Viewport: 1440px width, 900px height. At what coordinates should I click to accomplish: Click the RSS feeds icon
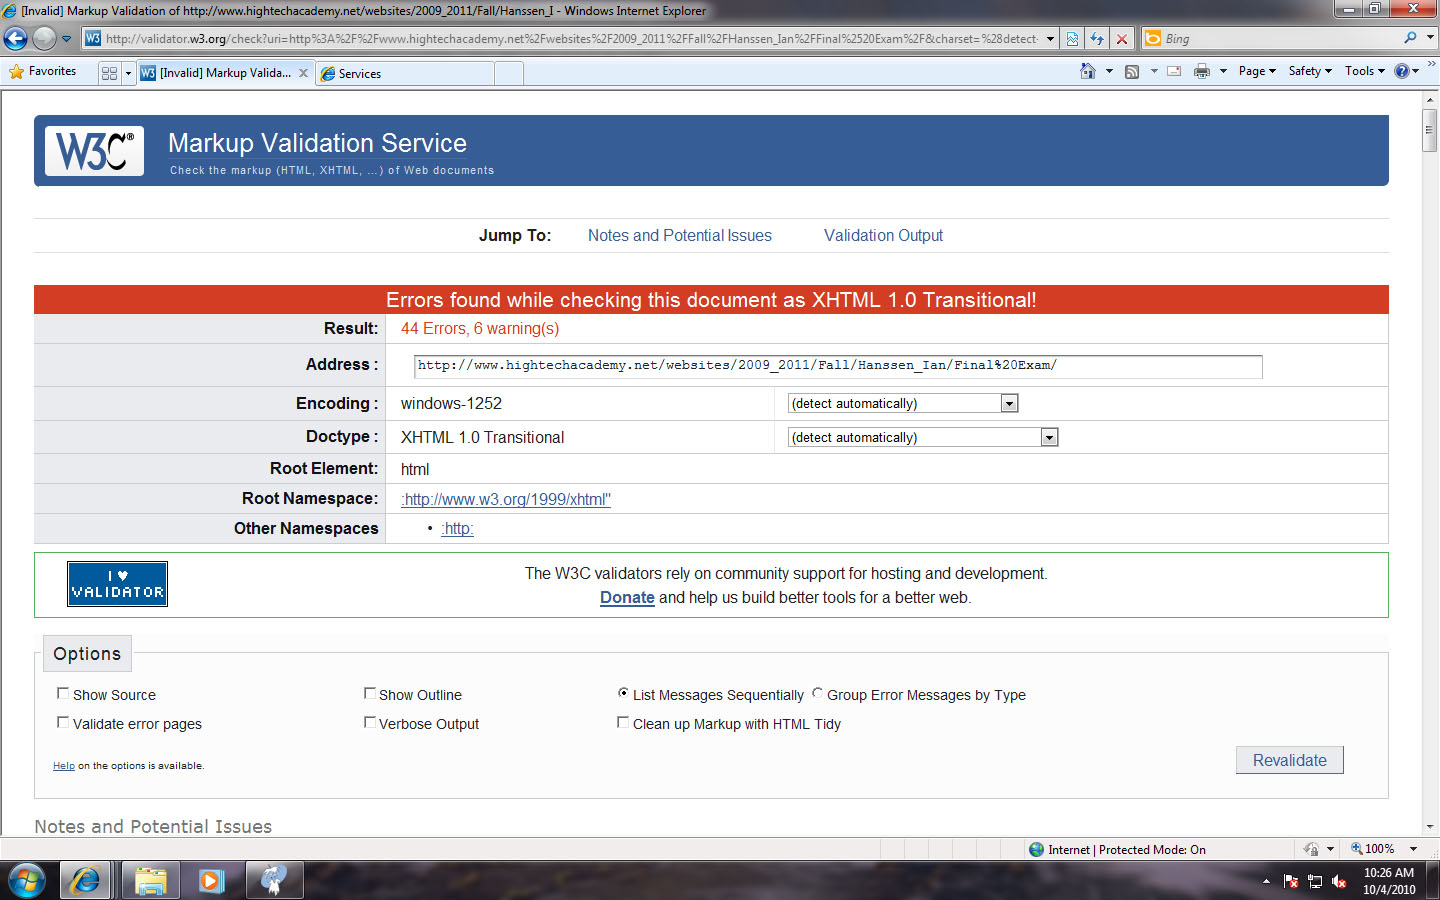[1132, 71]
